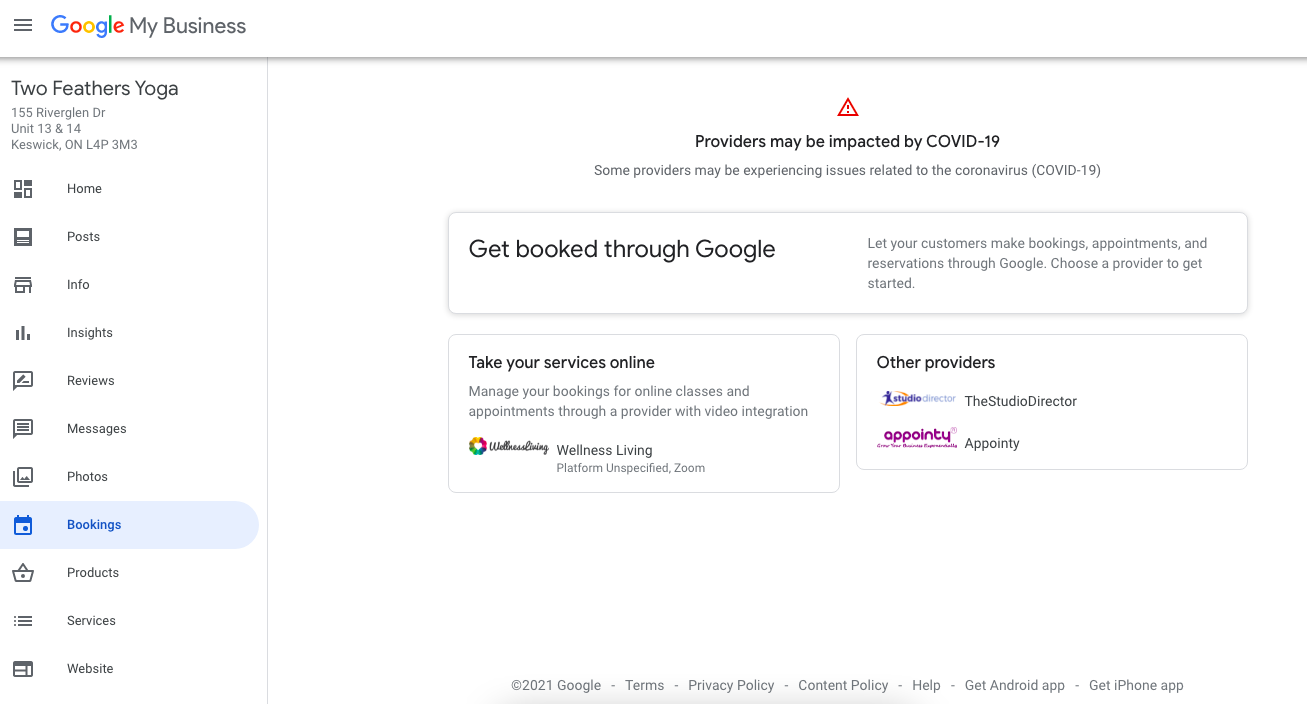Open the Get Android app link
The image size is (1307, 704).
1014,685
